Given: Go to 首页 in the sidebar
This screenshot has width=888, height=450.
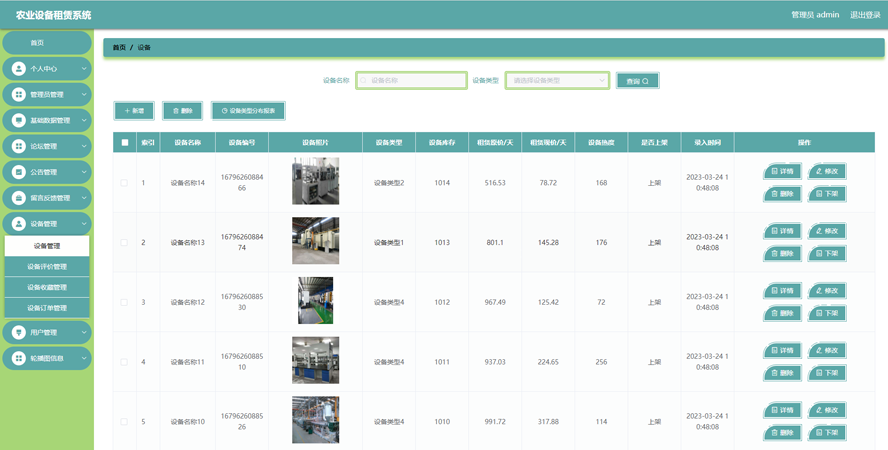Looking at the screenshot, I should pyautogui.click(x=47, y=42).
